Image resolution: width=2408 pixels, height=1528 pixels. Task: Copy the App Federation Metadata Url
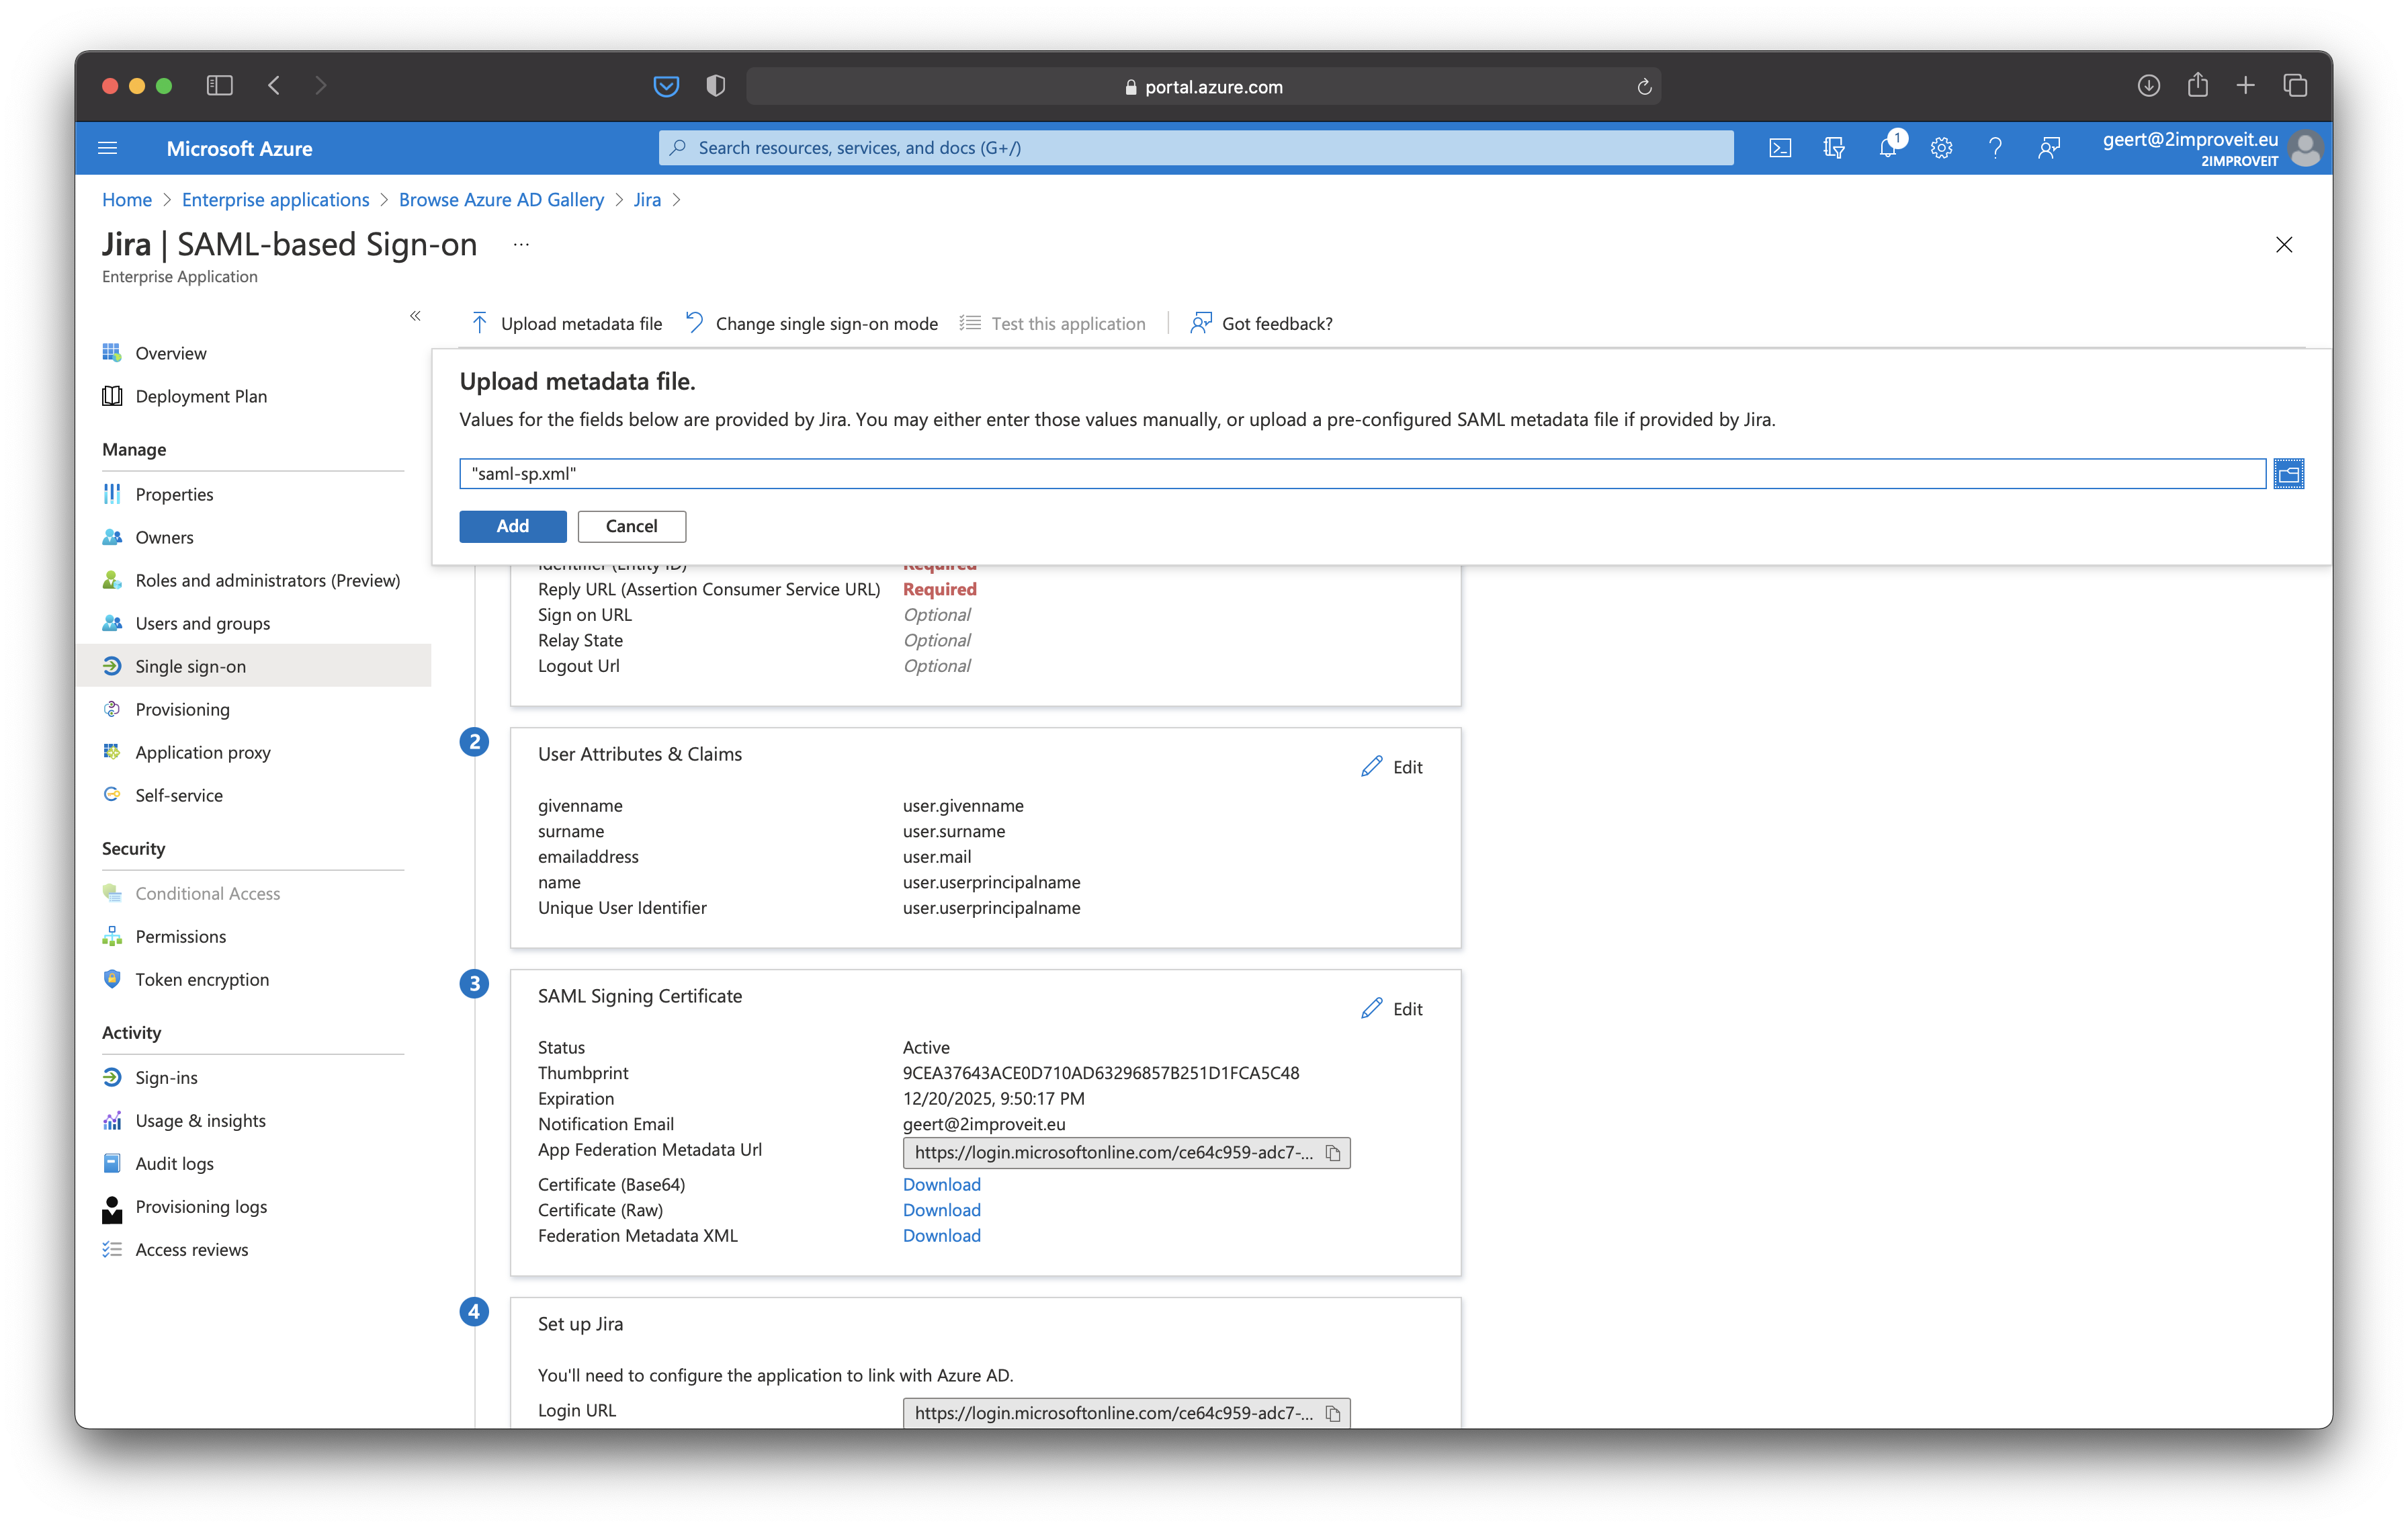pos(1333,1153)
